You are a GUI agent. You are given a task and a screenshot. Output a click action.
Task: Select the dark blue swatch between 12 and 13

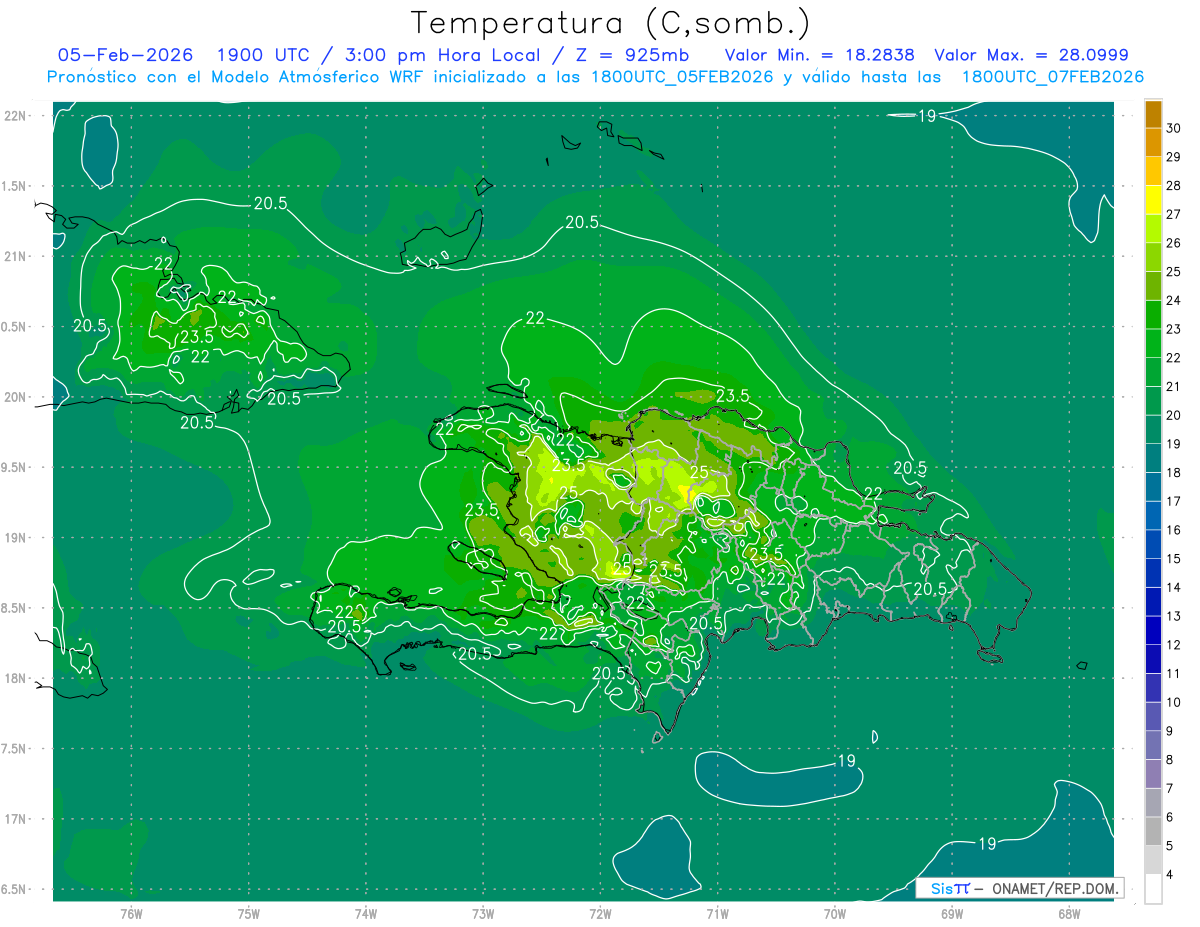[x=1153, y=630]
